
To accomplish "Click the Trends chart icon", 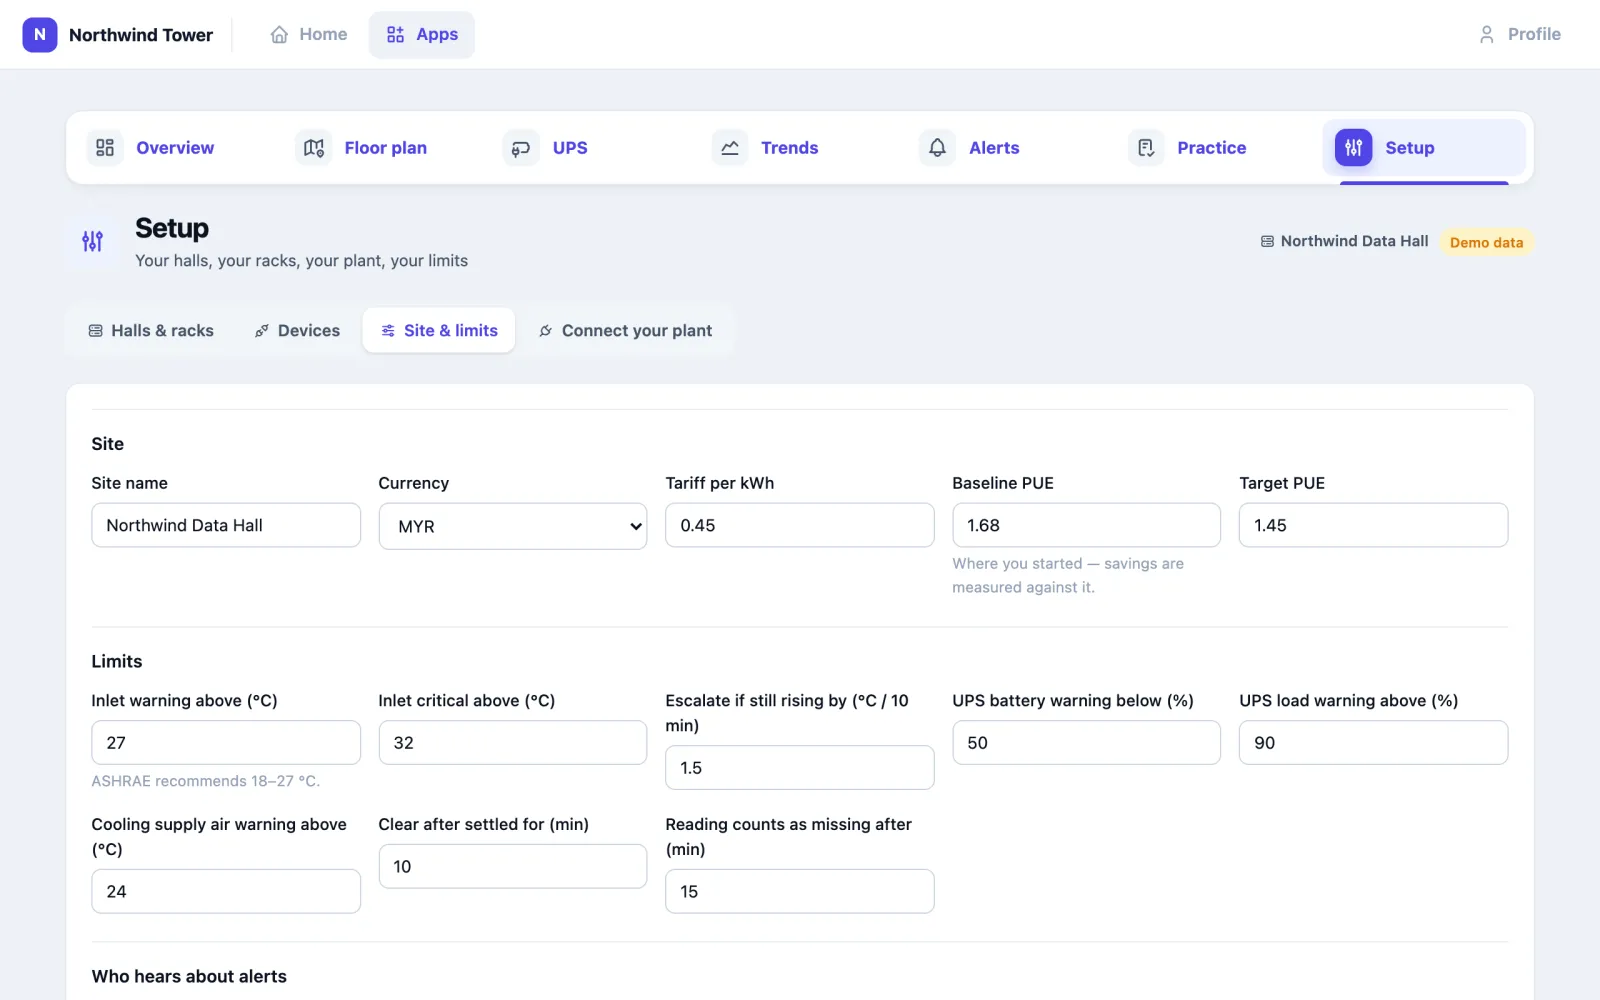I will pos(730,148).
